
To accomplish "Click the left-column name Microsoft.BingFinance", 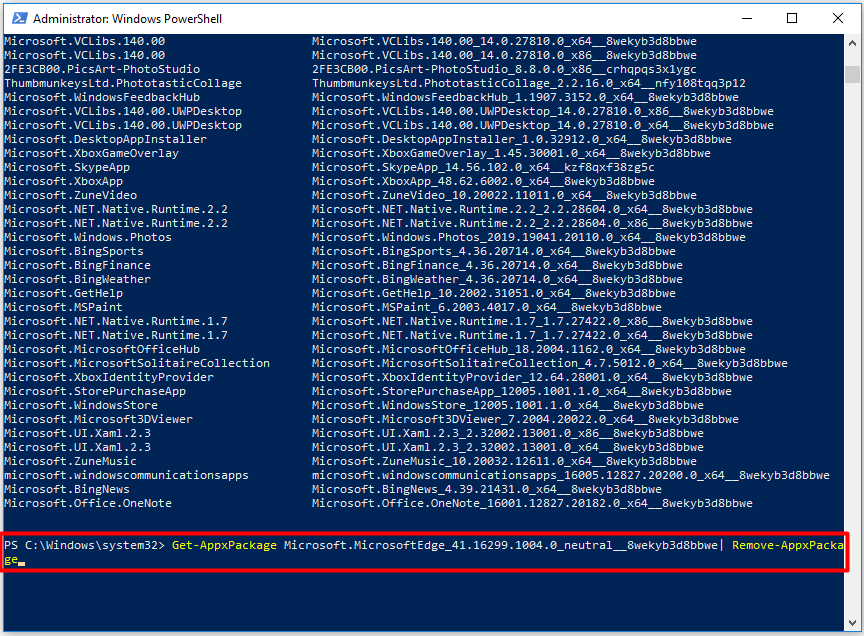I will click(77, 265).
